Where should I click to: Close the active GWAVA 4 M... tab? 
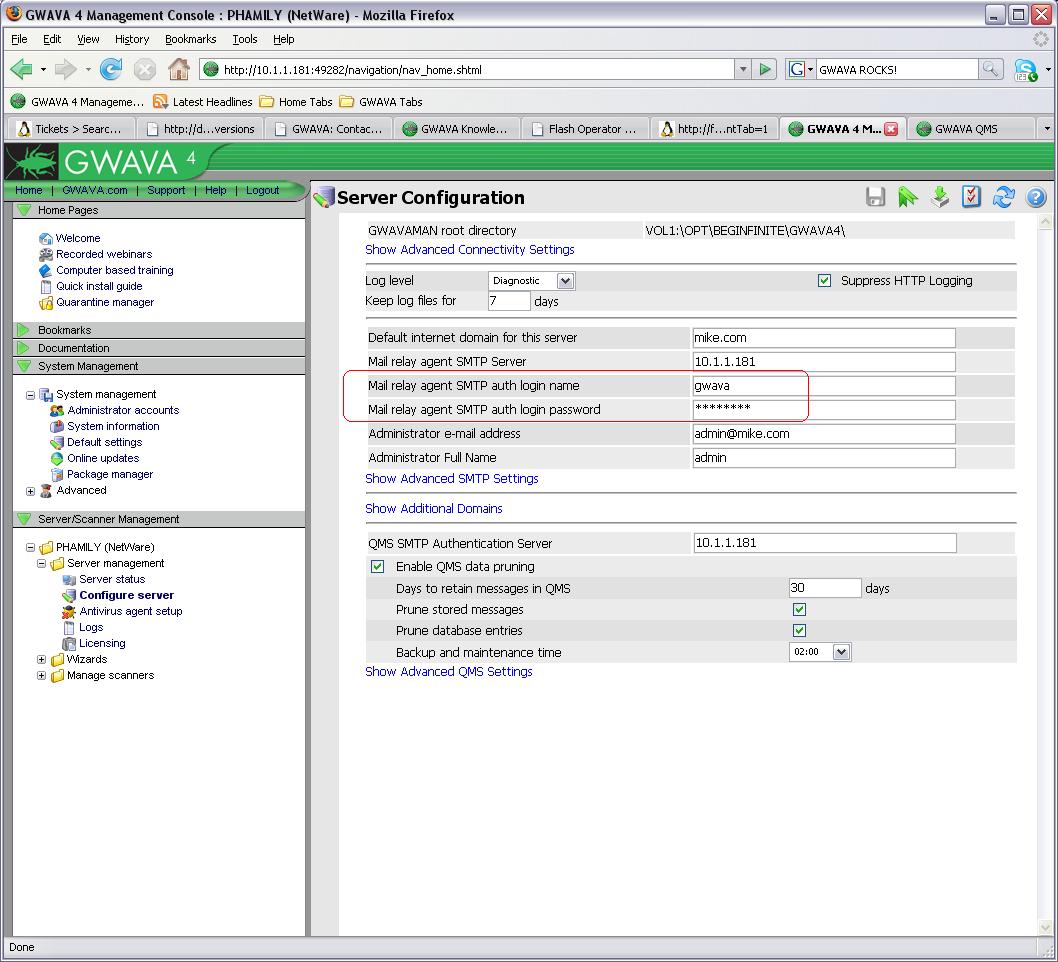(x=891, y=129)
